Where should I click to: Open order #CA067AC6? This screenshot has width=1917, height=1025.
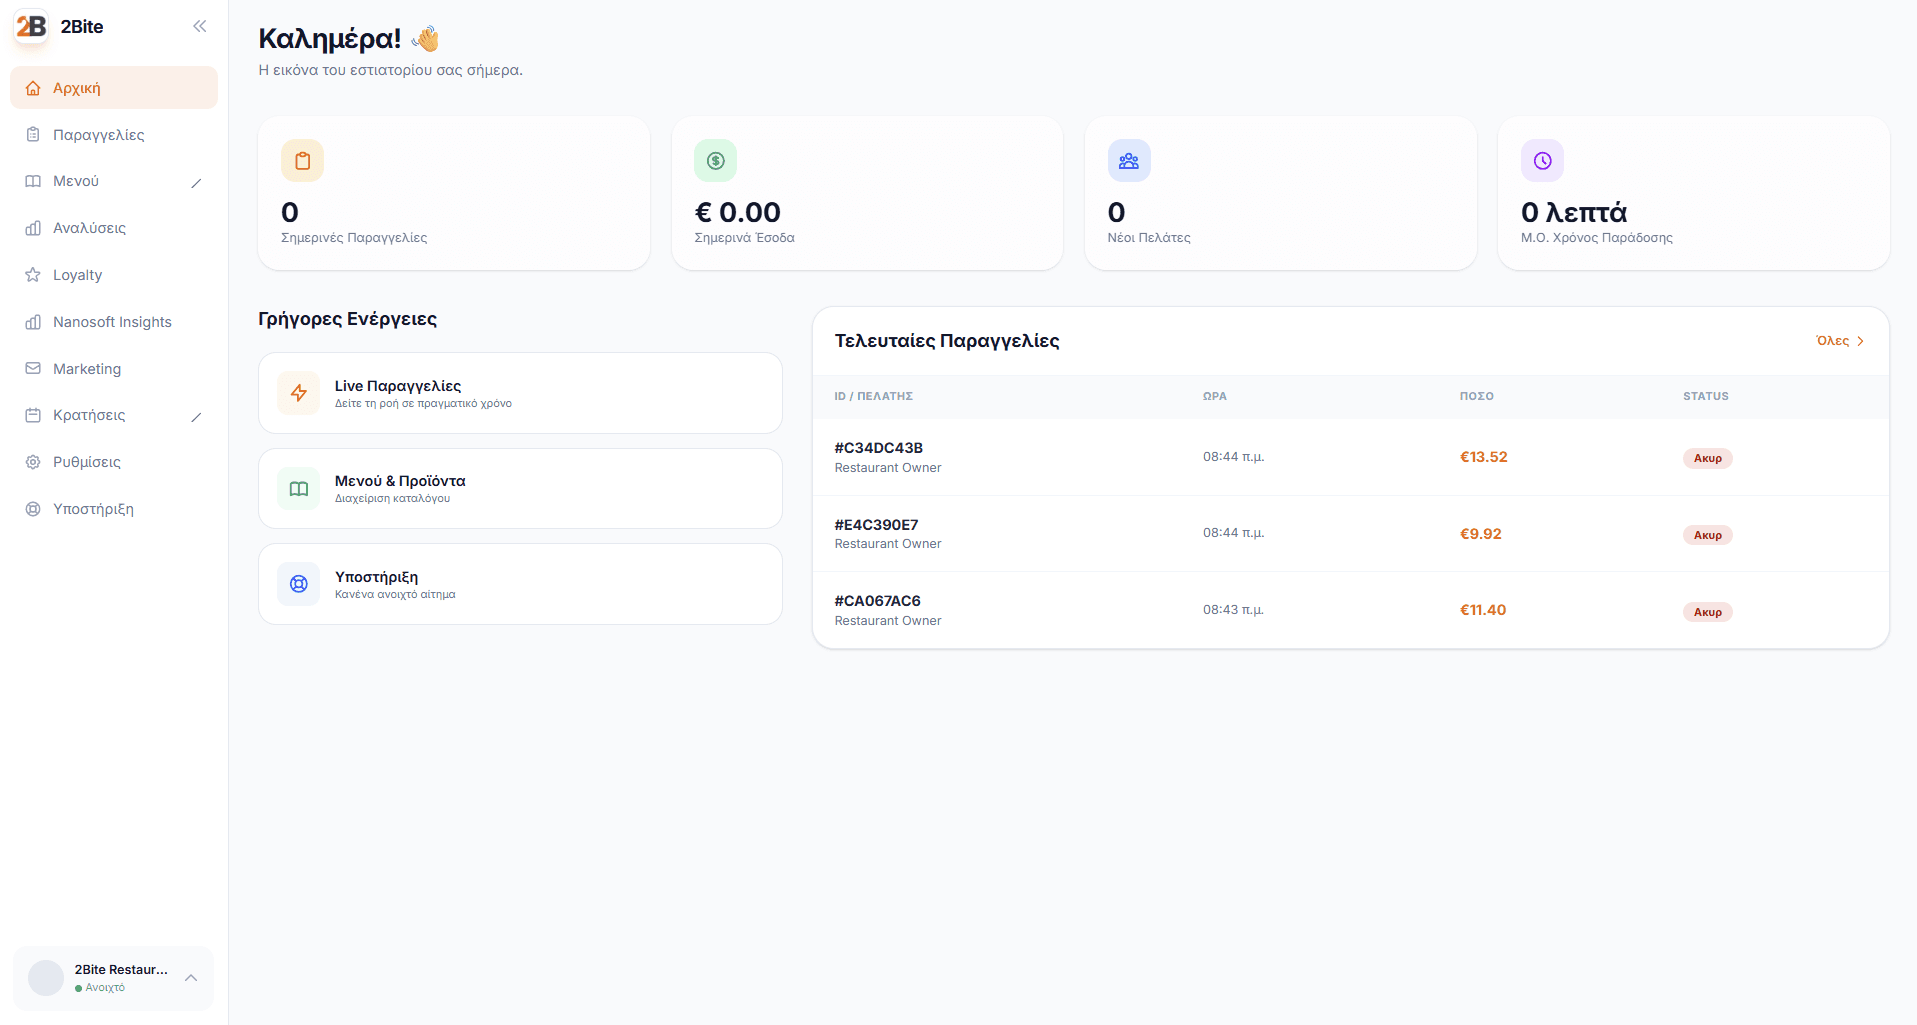1351,610
